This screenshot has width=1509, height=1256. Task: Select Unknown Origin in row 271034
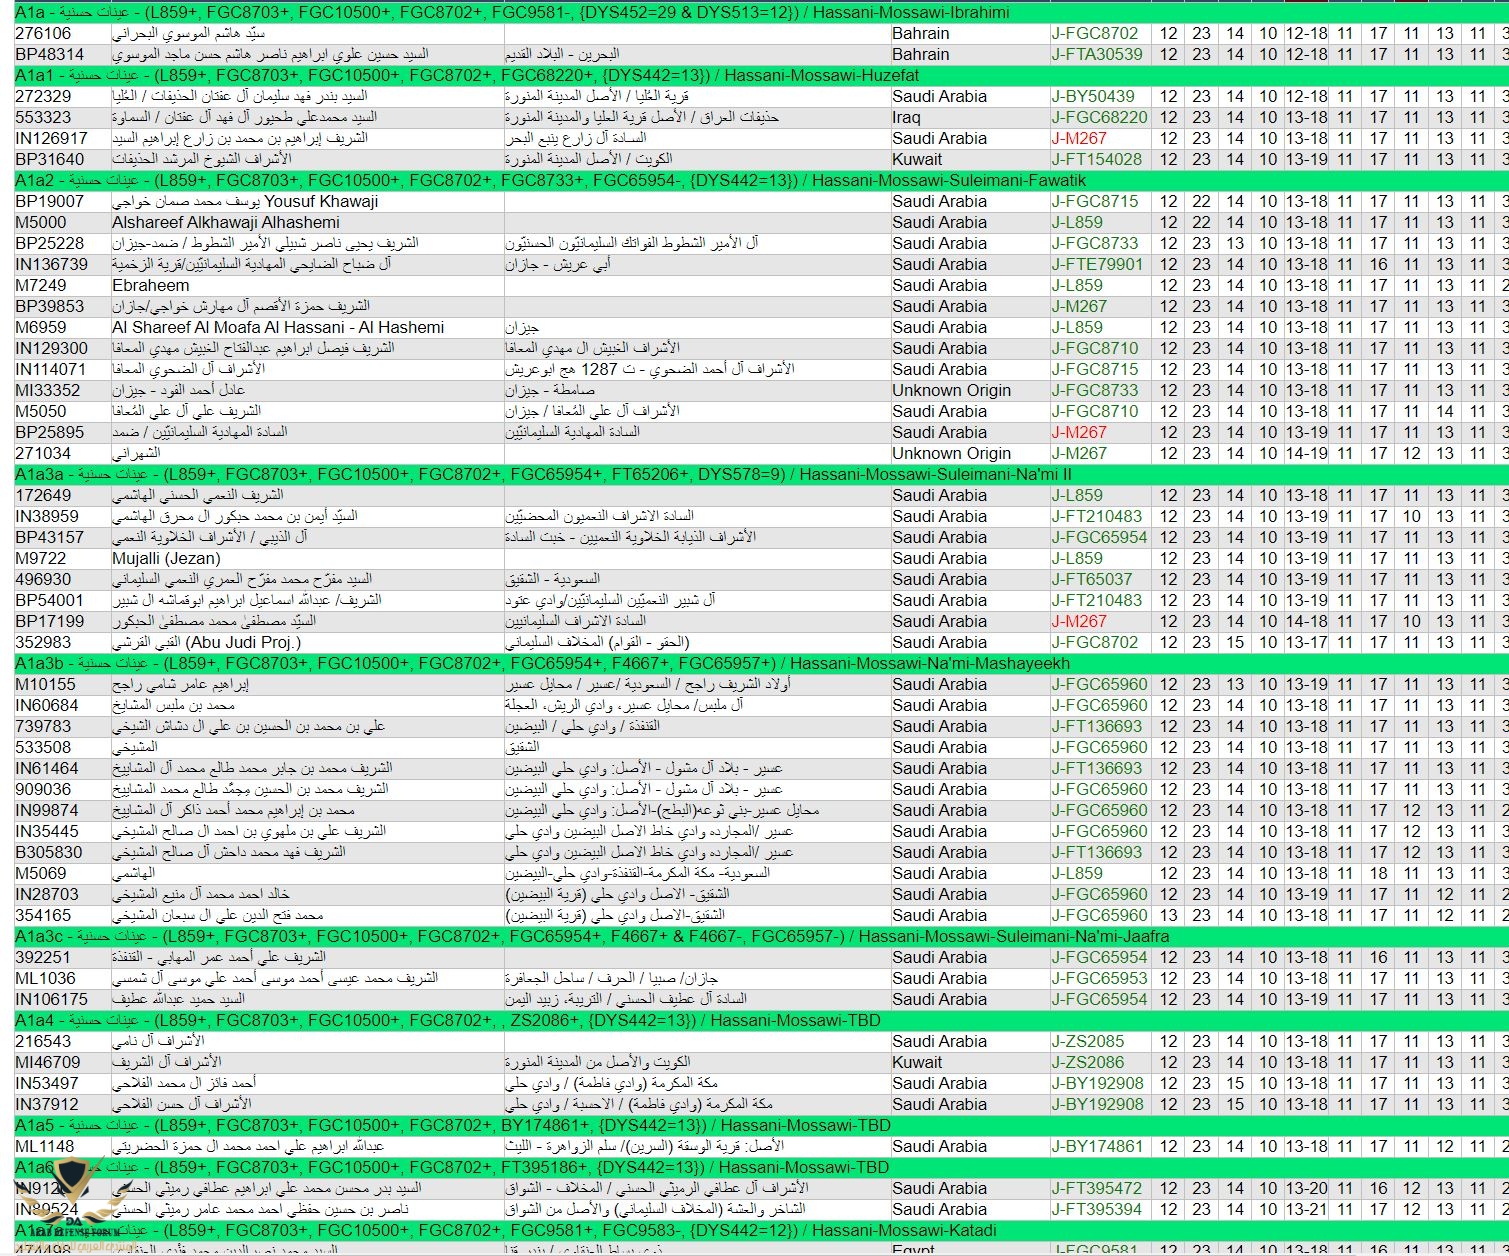(x=952, y=454)
